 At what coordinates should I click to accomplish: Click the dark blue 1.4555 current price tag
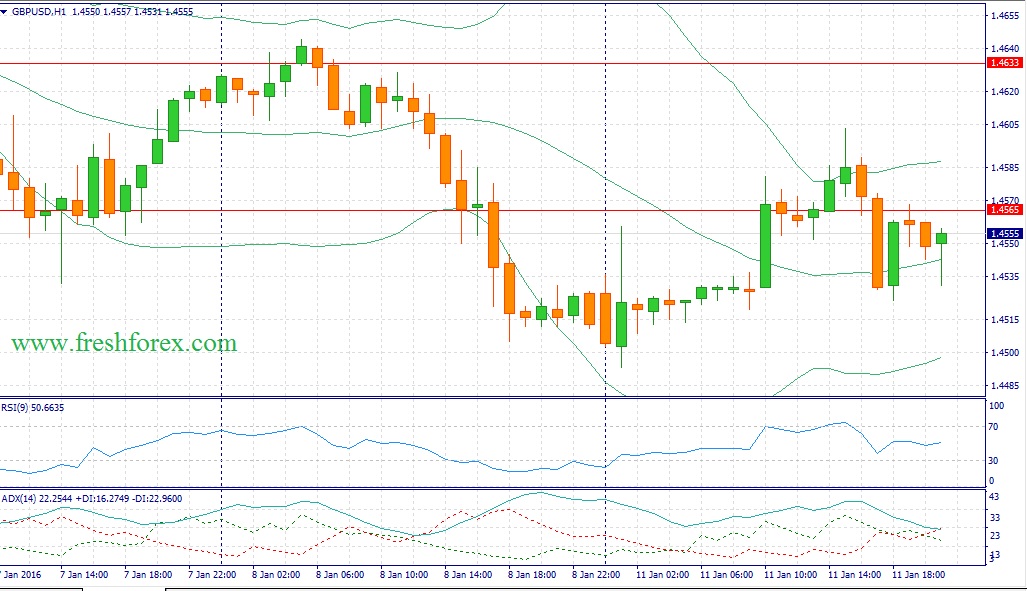pos(1003,232)
